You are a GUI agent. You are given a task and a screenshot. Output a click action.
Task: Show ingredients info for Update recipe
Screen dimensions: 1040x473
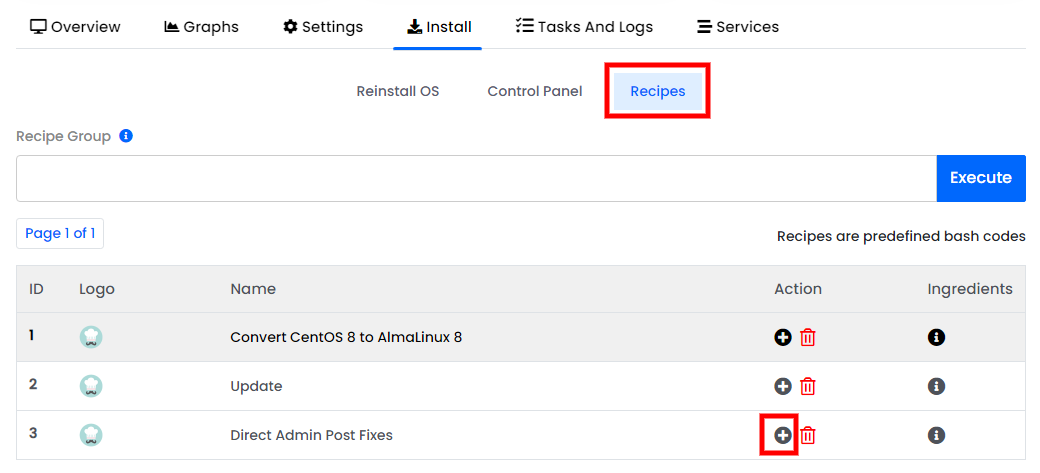[936, 386]
